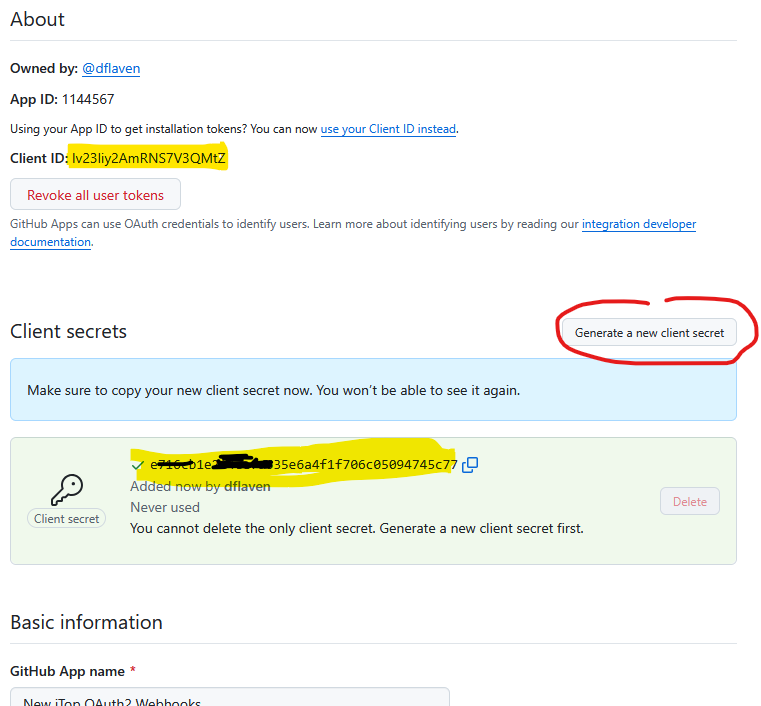Follow the 'use your Client ID instead' link

click(388, 129)
